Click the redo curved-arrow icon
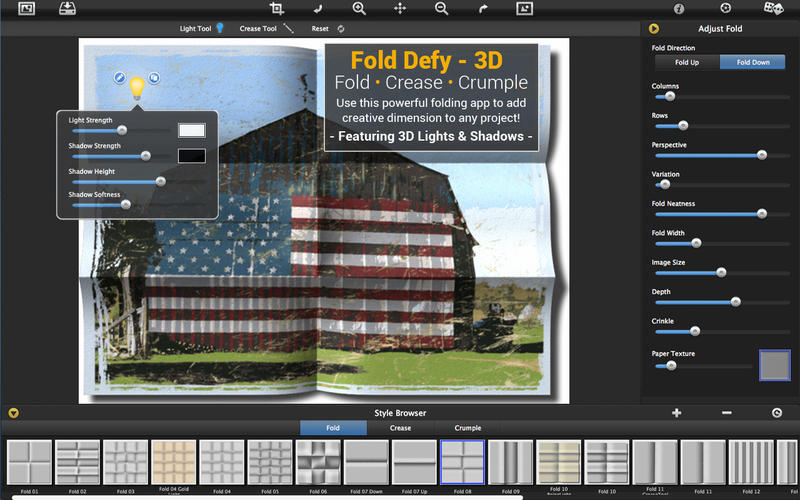This screenshot has height=500, width=800. (x=483, y=9)
